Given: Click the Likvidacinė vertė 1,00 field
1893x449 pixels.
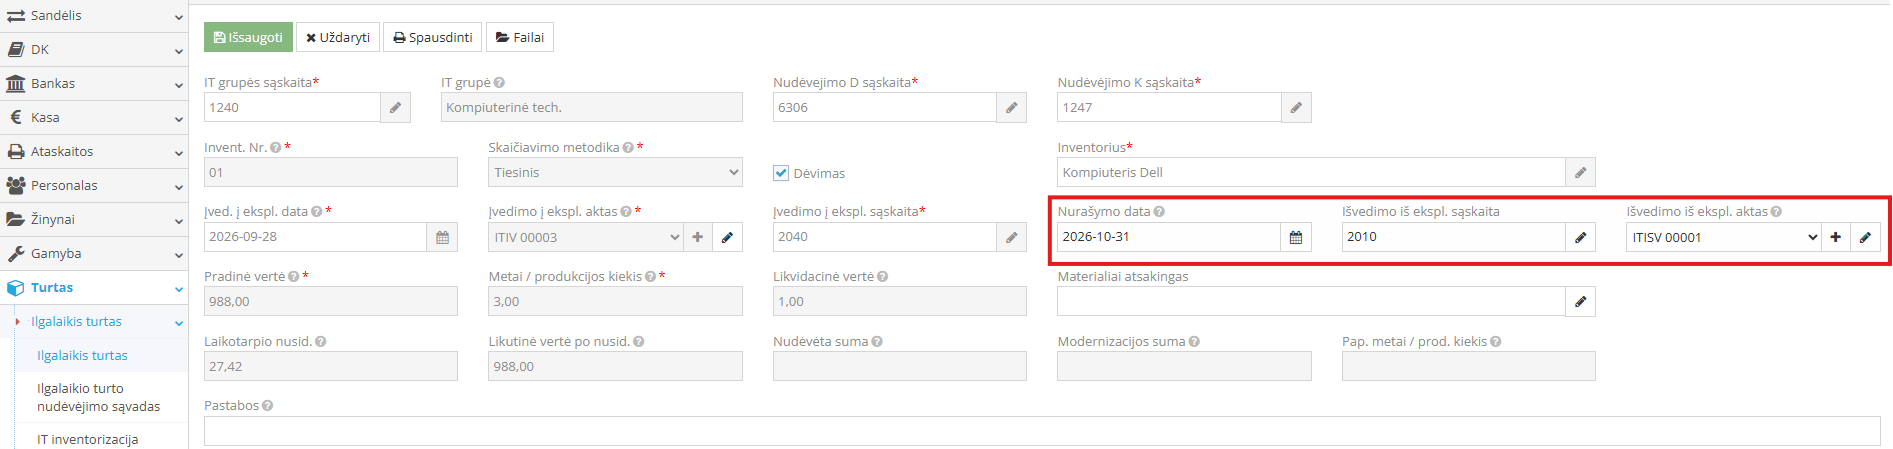Looking at the screenshot, I should tap(900, 301).
